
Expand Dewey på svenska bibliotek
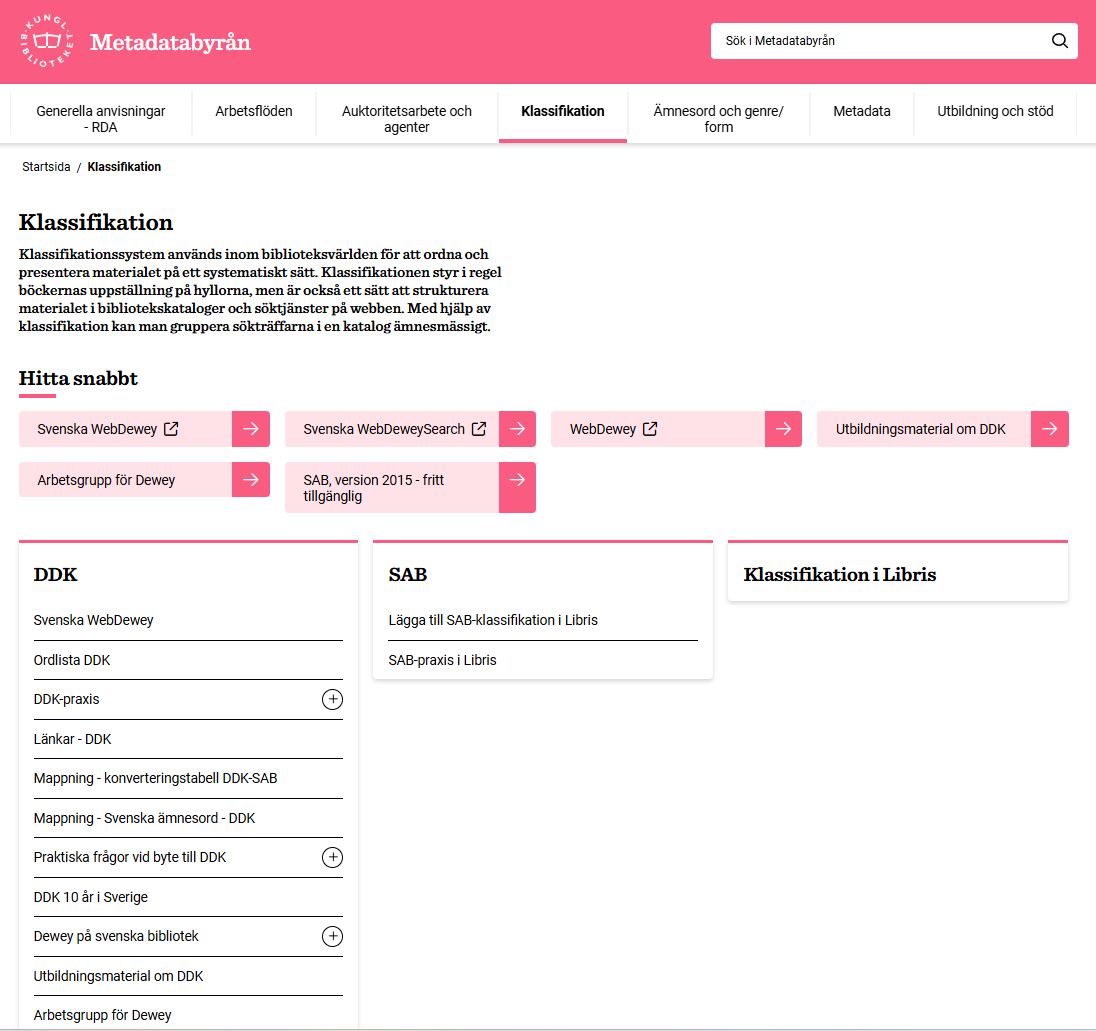332,937
